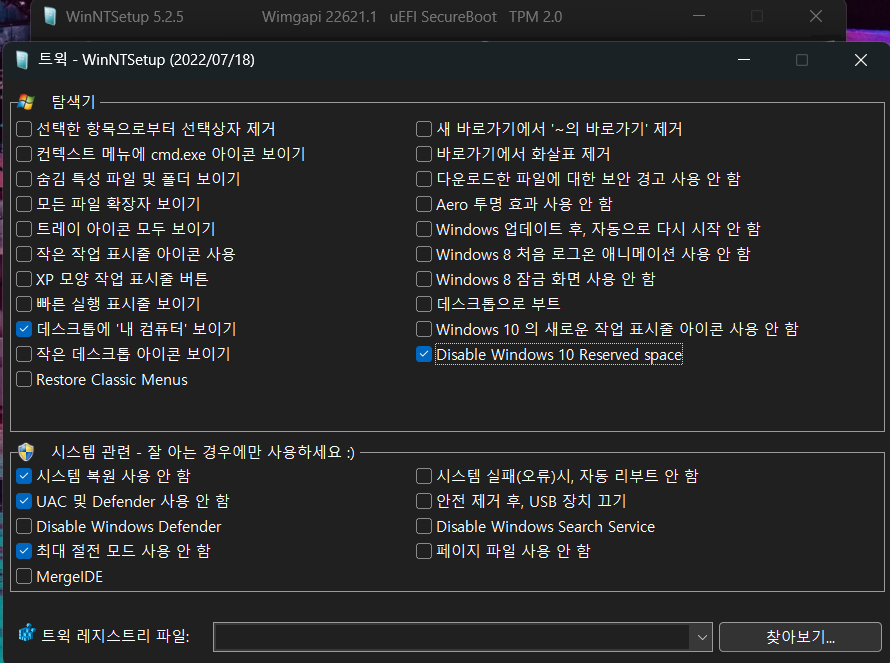
Task: Enable Windows 8 처음 로그온 애니메이션 사용 안 함
Action: (x=424, y=254)
